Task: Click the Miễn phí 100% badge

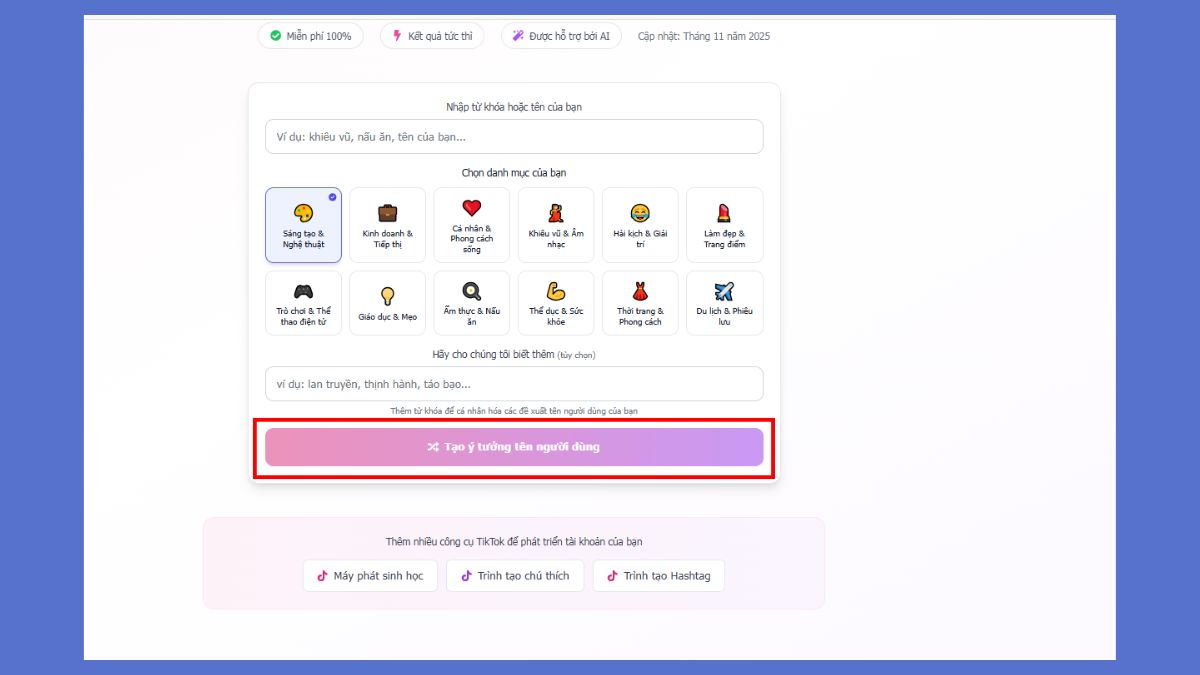Action: point(310,36)
